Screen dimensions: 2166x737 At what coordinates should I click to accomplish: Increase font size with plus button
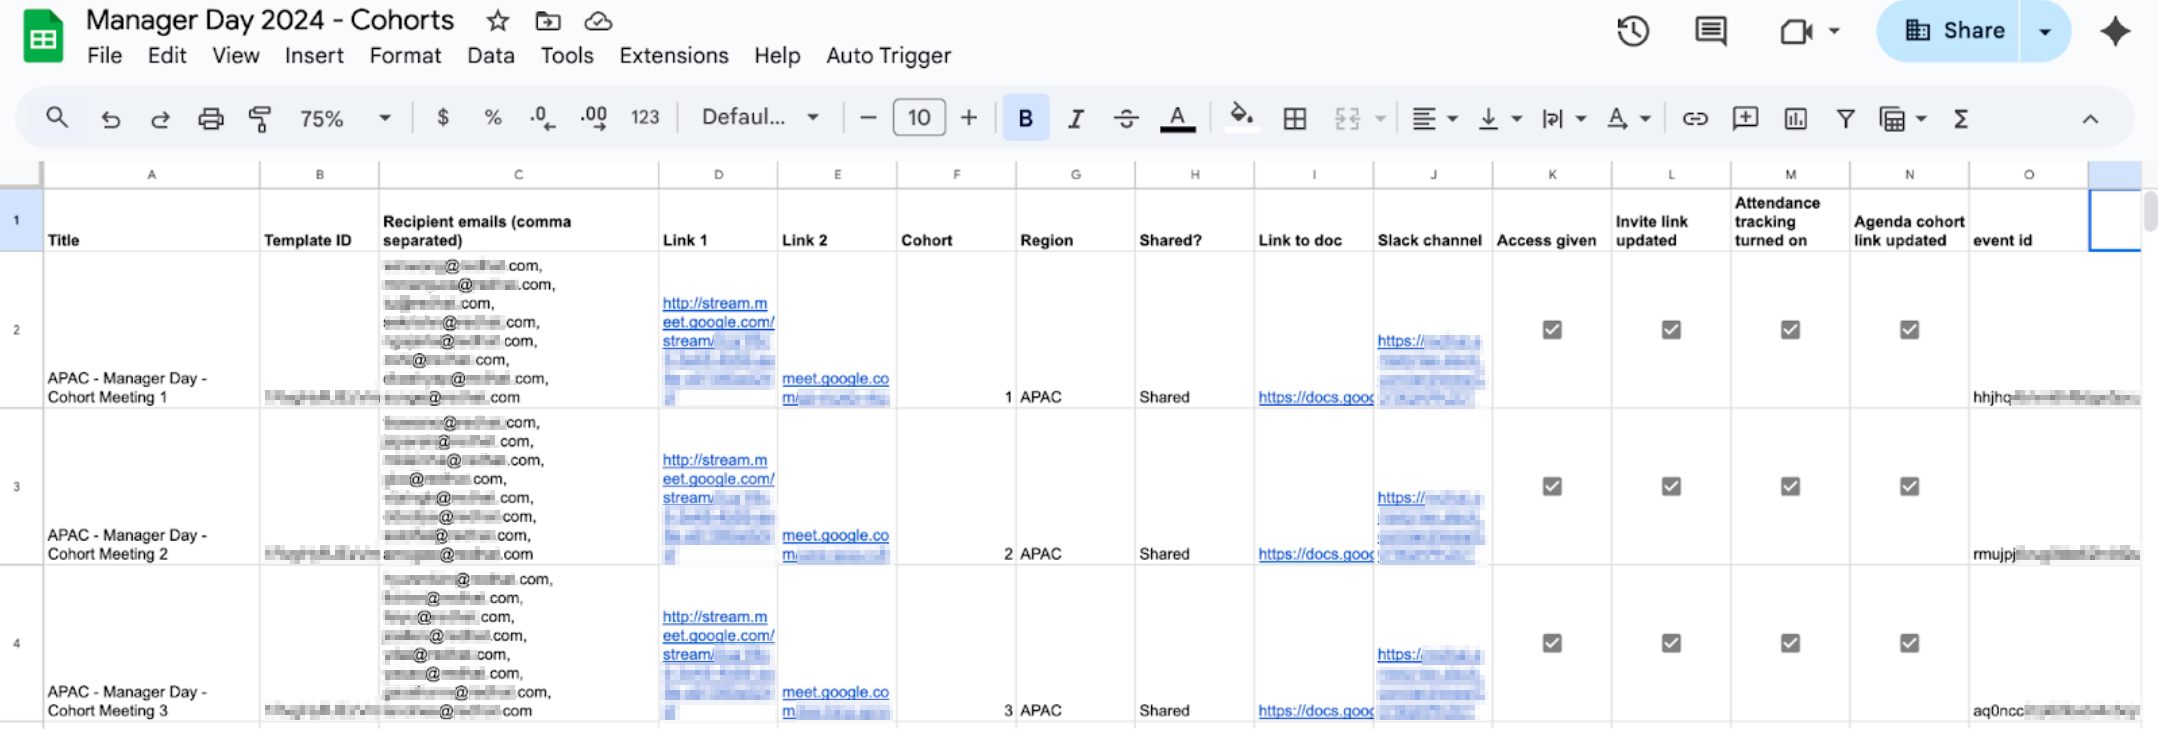coord(968,118)
